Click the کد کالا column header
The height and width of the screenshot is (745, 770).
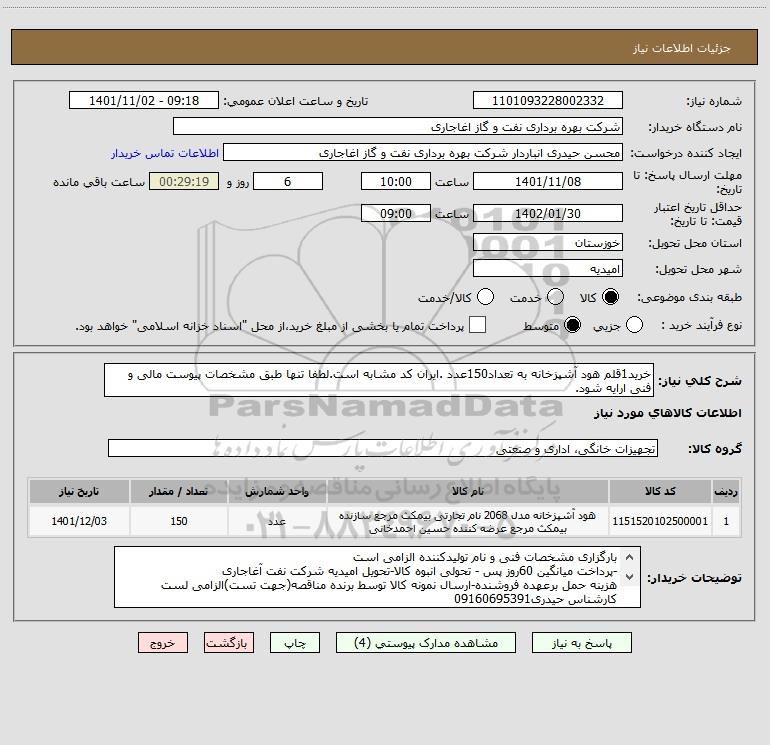coord(660,492)
